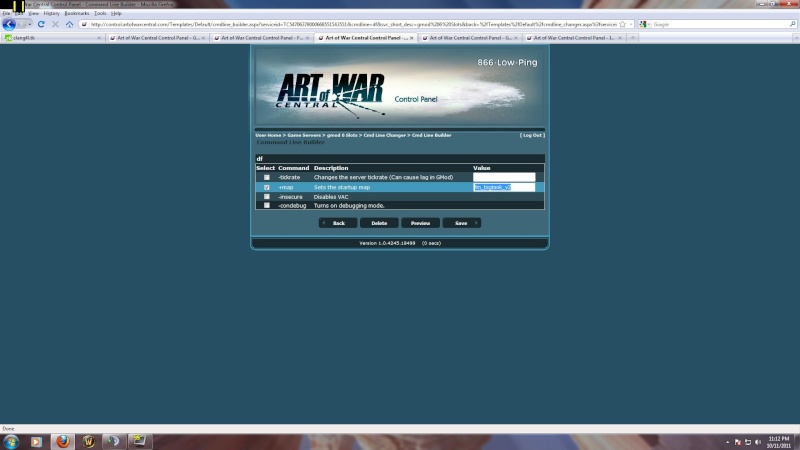
Task: Stop page loading with the X icon
Action: [x=55, y=24]
